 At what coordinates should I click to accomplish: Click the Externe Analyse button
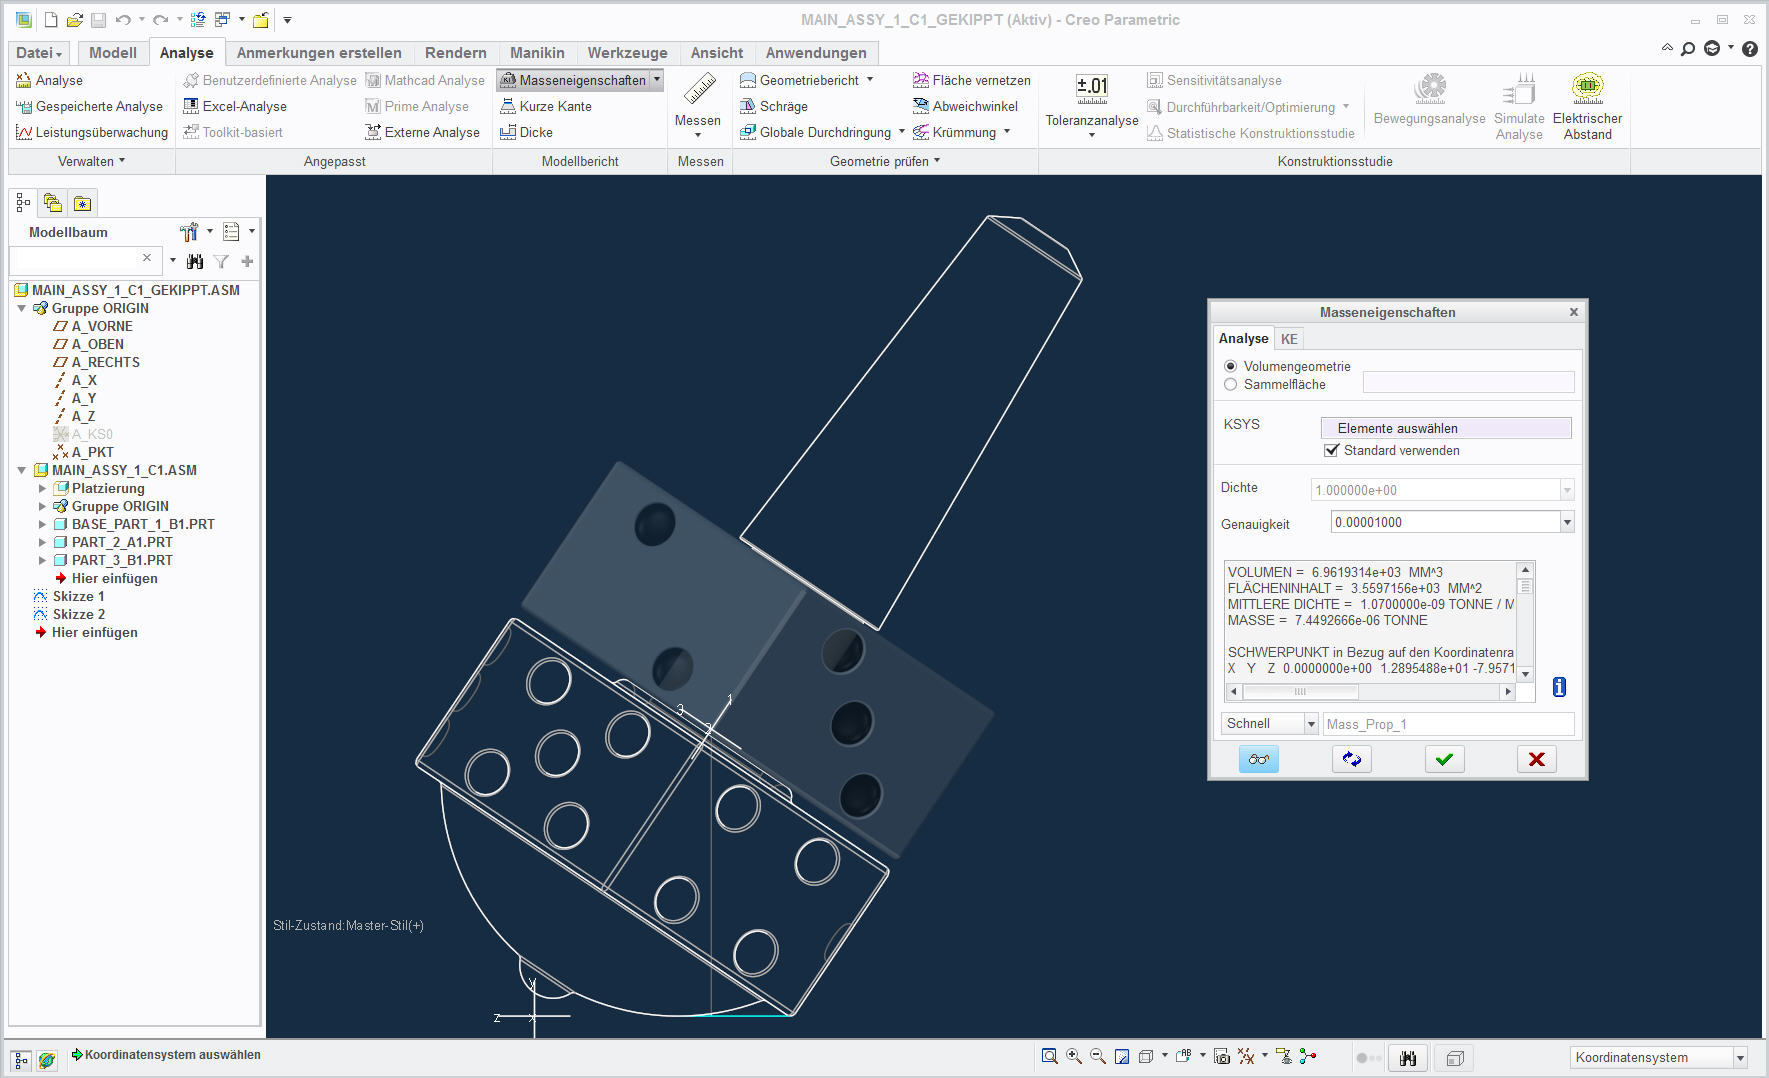(422, 132)
